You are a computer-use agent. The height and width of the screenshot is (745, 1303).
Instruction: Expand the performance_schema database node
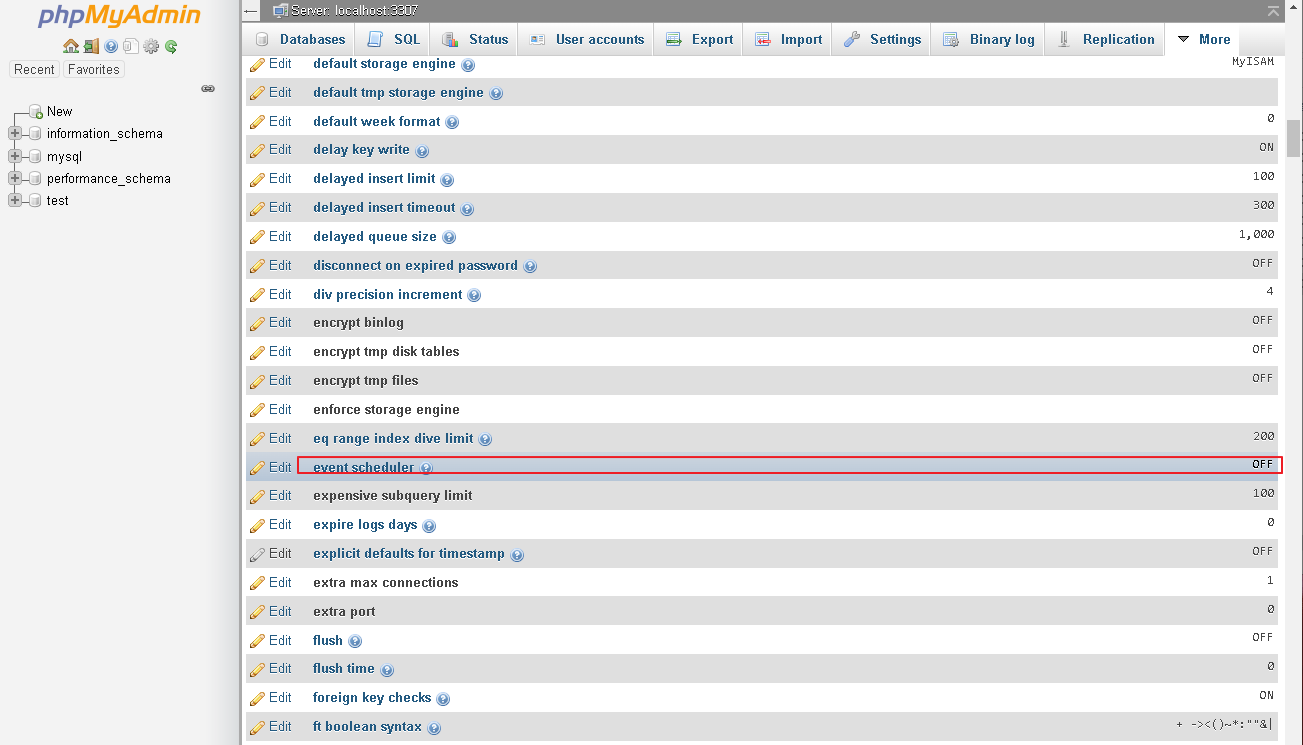[x=15, y=178]
